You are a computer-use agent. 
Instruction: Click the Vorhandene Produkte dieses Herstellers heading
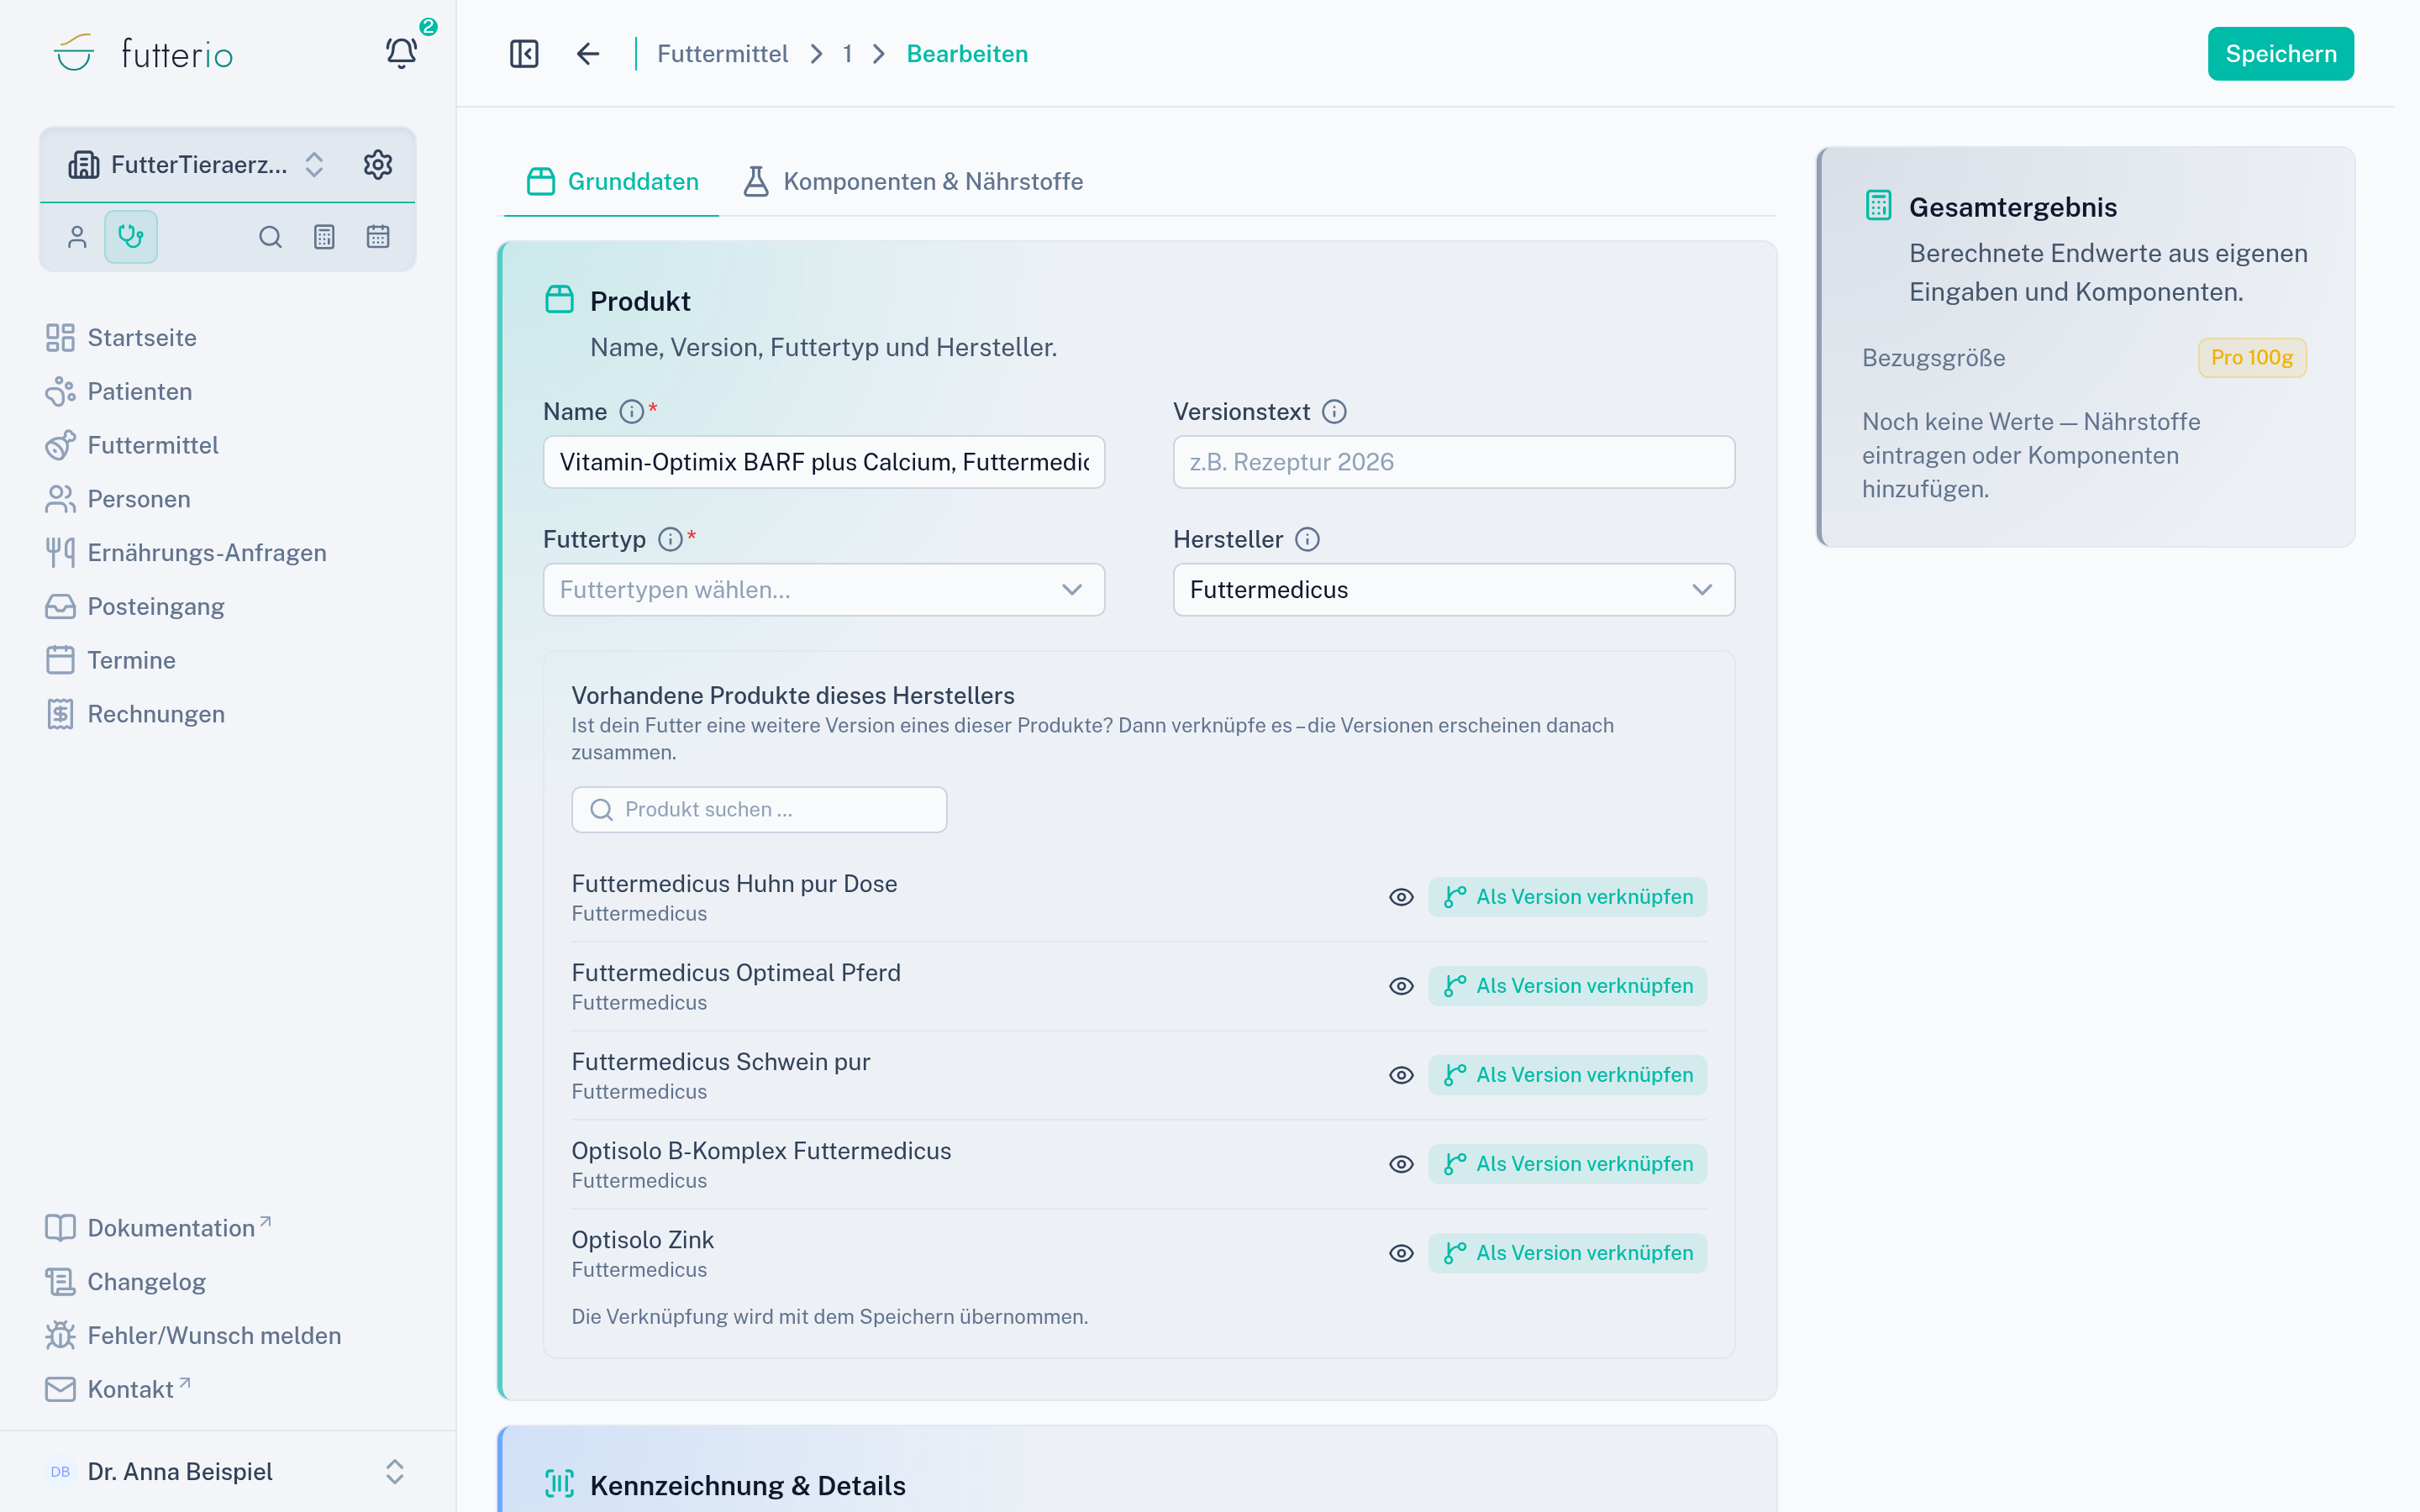792,696
